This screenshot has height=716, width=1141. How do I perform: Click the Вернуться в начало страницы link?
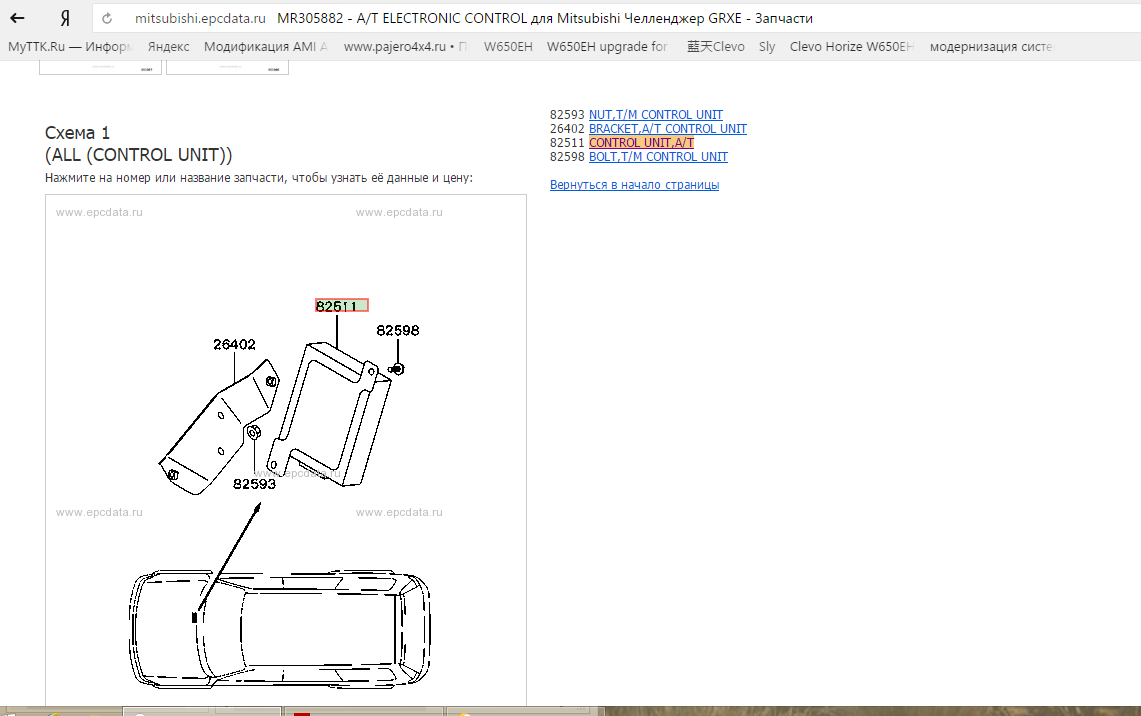click(634, 185)
